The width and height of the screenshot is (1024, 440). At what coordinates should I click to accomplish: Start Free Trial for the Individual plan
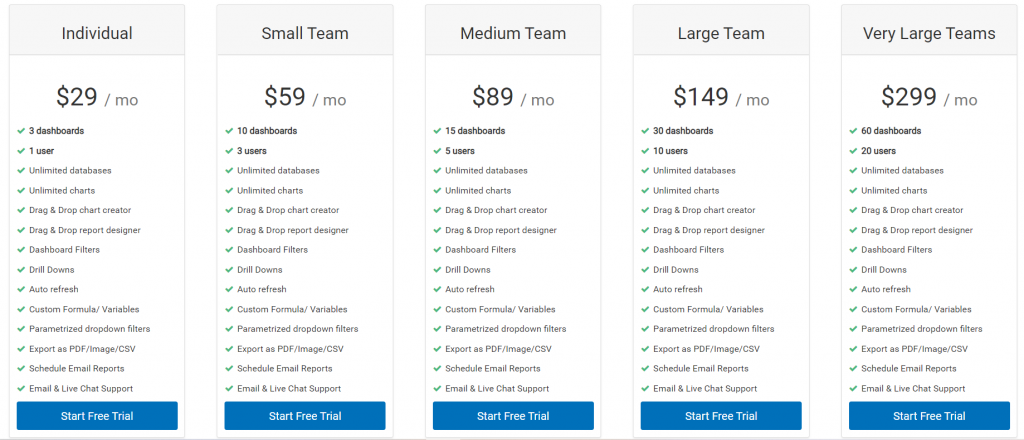coord(97,416)
